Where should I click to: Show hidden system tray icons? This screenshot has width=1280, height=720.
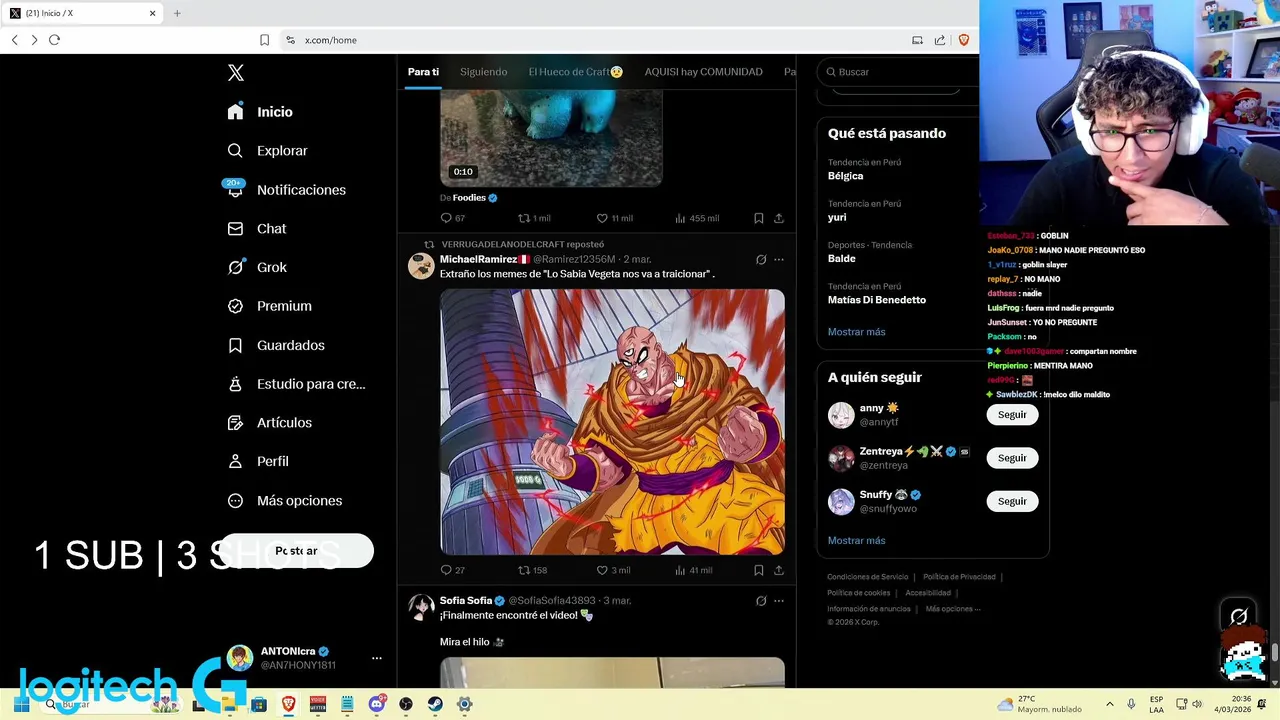coord(1109,704)
